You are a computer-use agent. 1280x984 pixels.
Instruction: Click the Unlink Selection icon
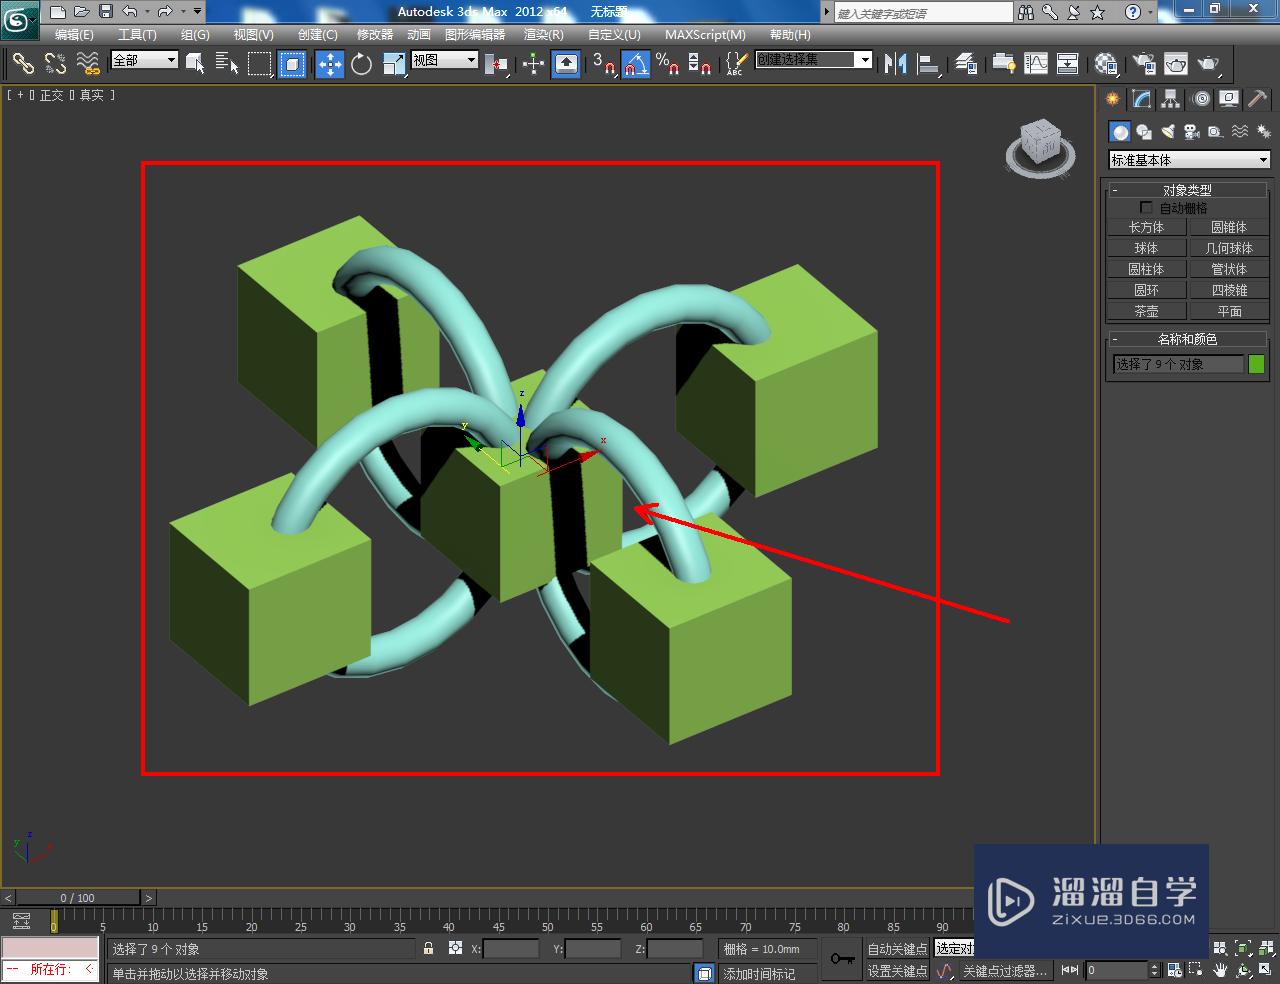click(x=55, y=64)
